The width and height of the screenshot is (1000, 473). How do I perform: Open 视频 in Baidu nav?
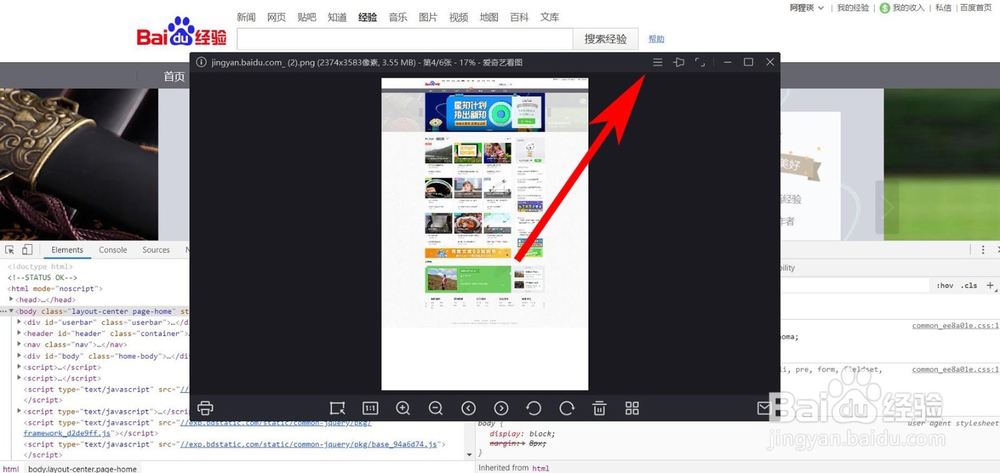(459, 17)
